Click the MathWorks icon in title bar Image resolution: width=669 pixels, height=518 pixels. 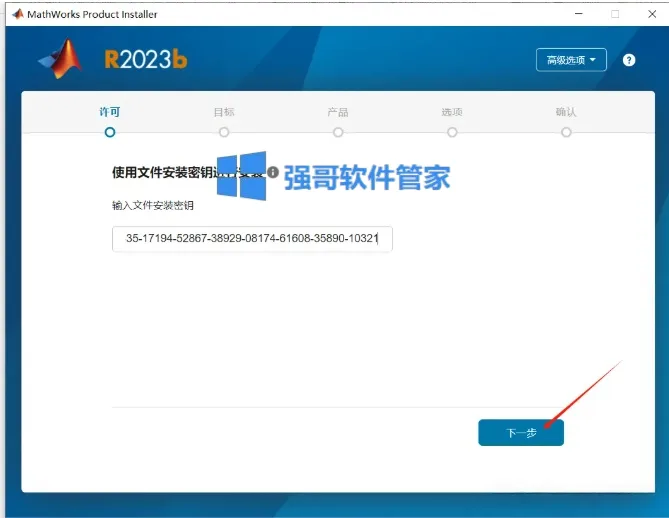pyautogui.click(x=17, y=14)
